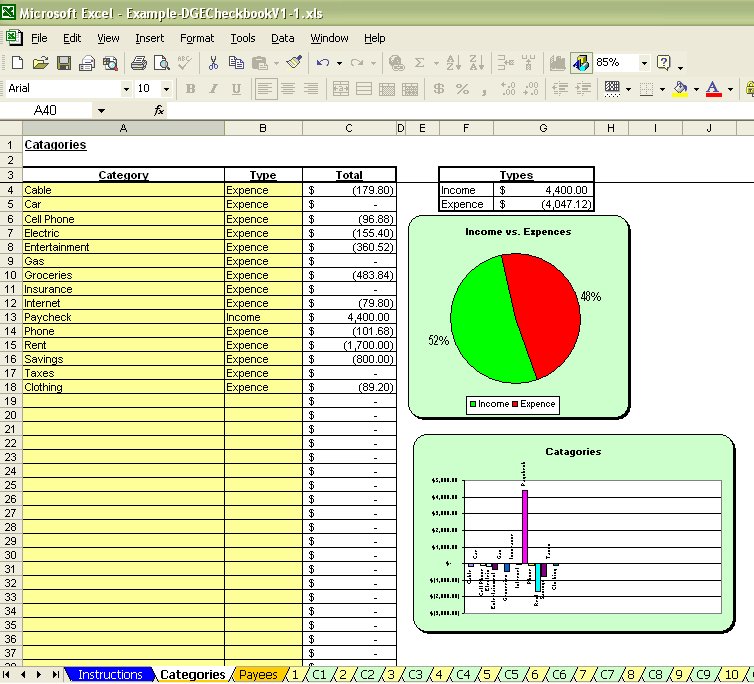This screenshot has height=684, width=754.
Task: Toggle Align Right
Action: coord(311,89)
